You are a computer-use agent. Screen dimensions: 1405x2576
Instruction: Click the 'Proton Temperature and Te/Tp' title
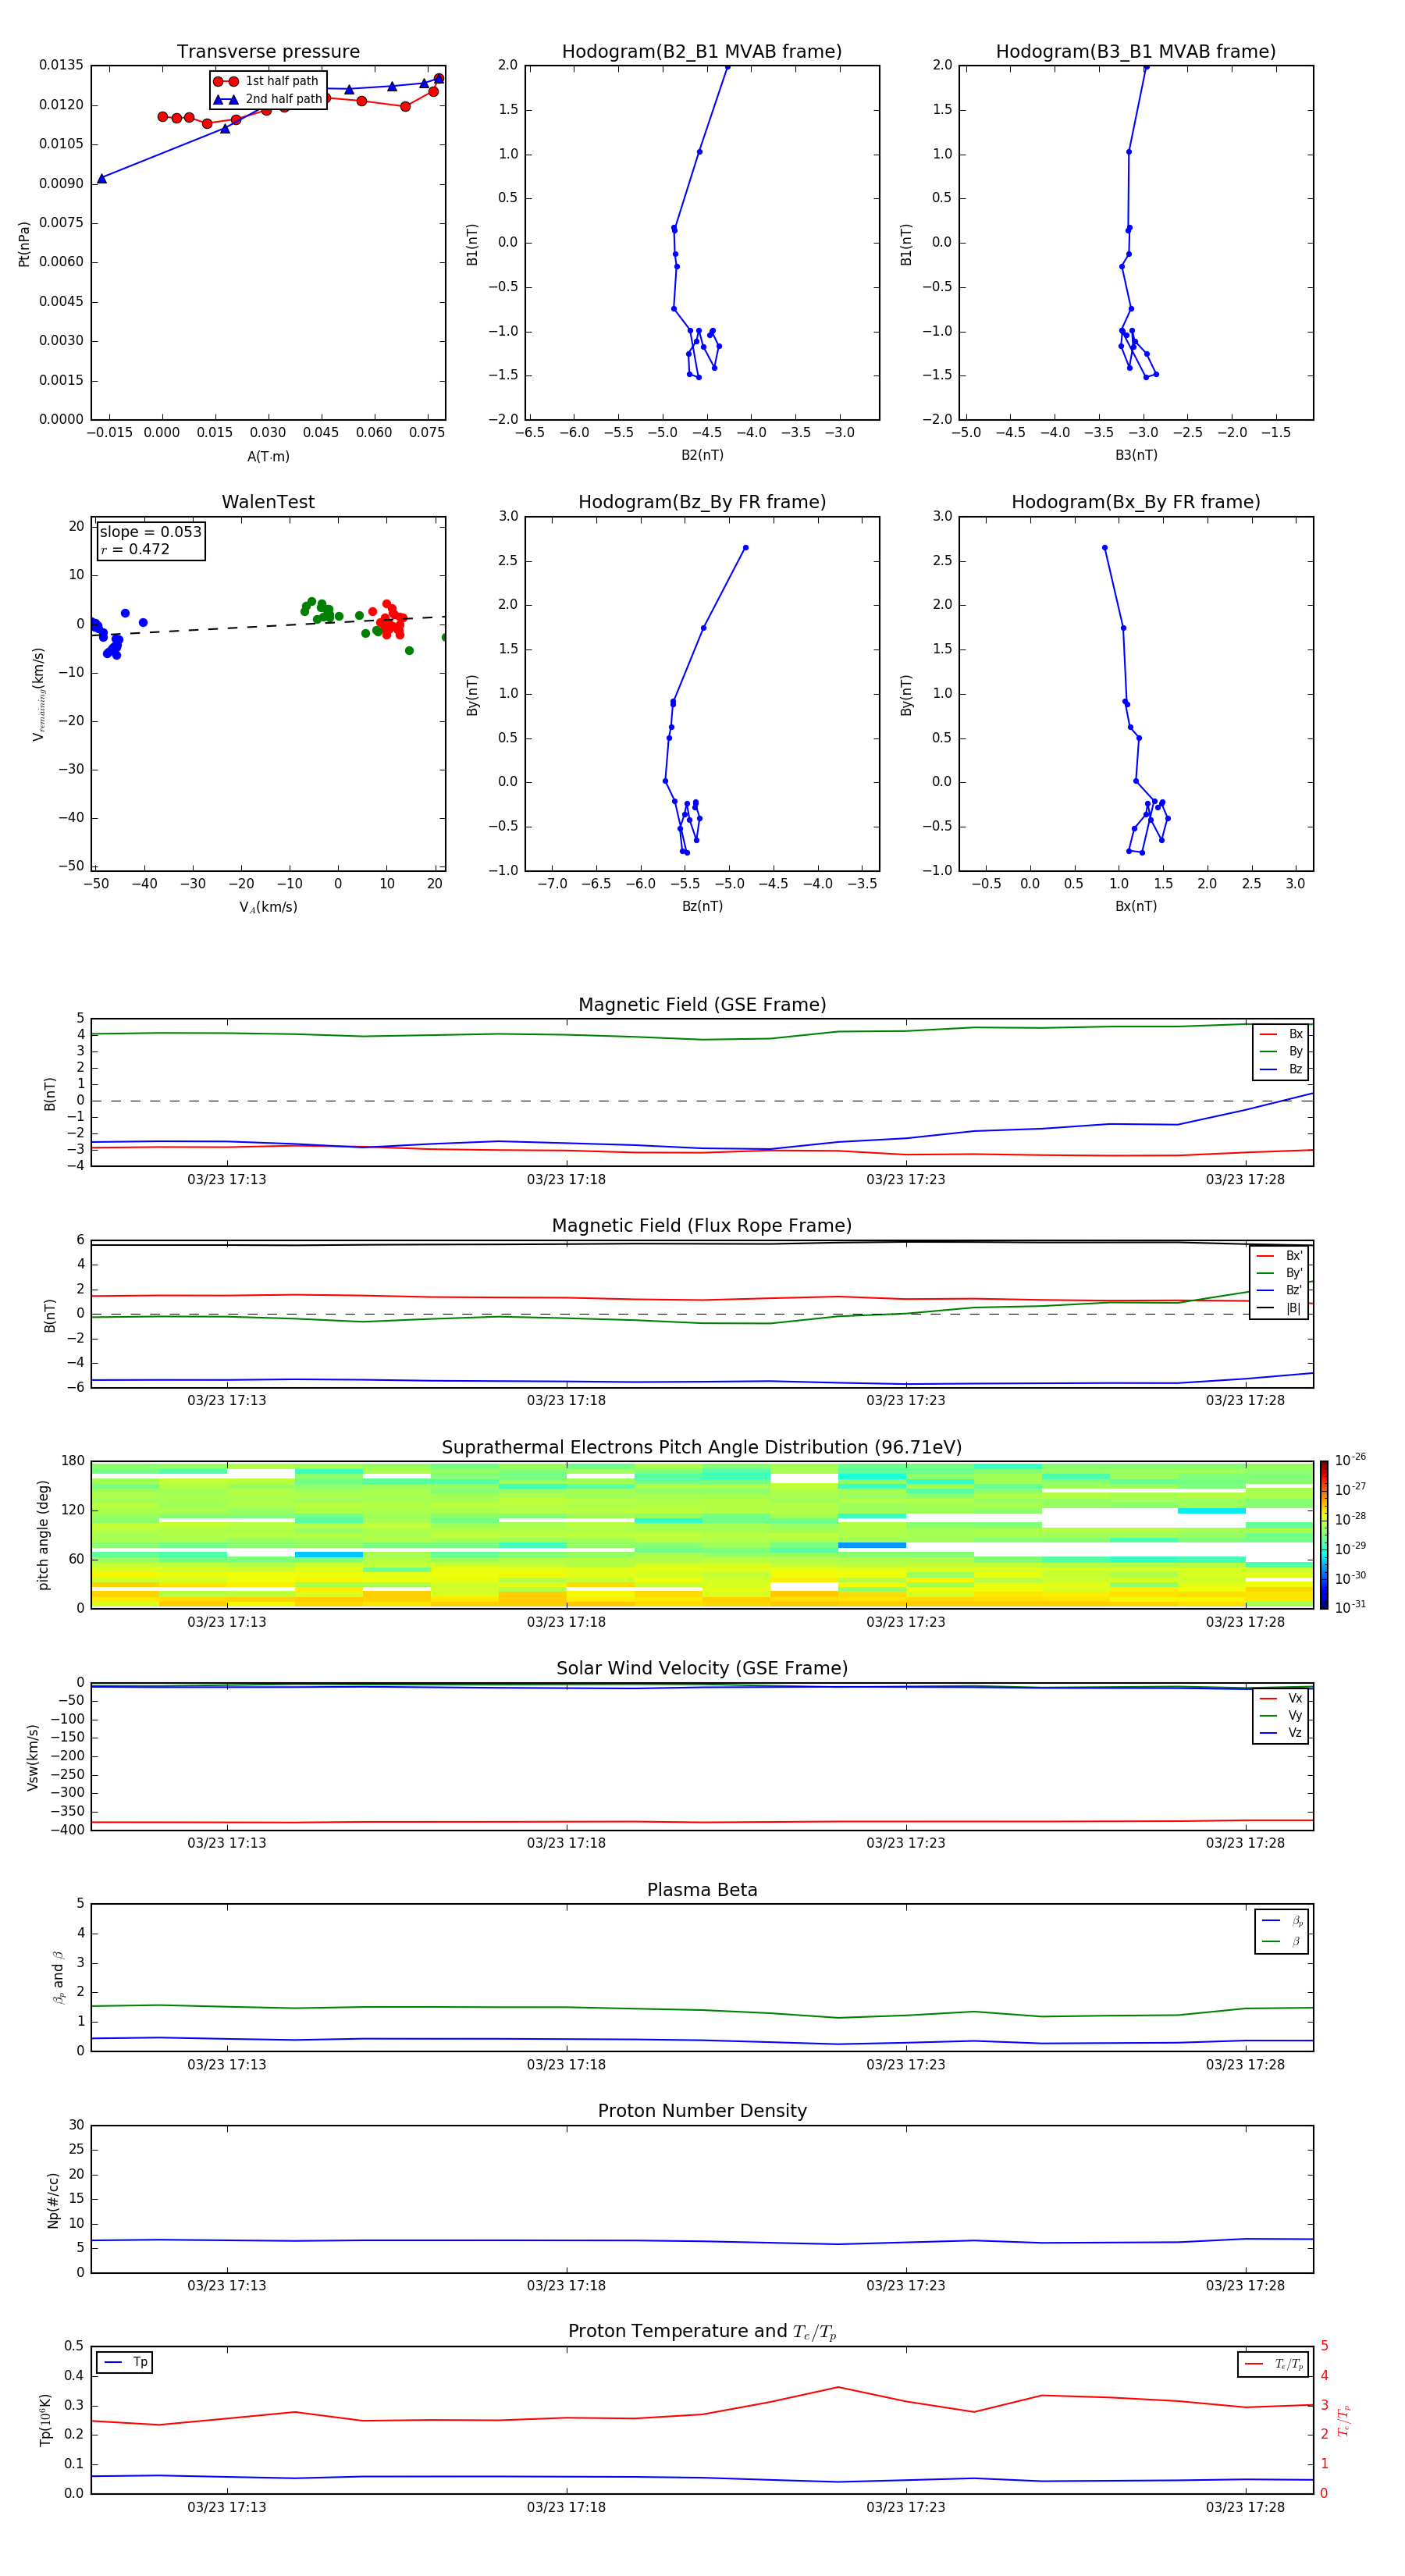[702, 2332]
